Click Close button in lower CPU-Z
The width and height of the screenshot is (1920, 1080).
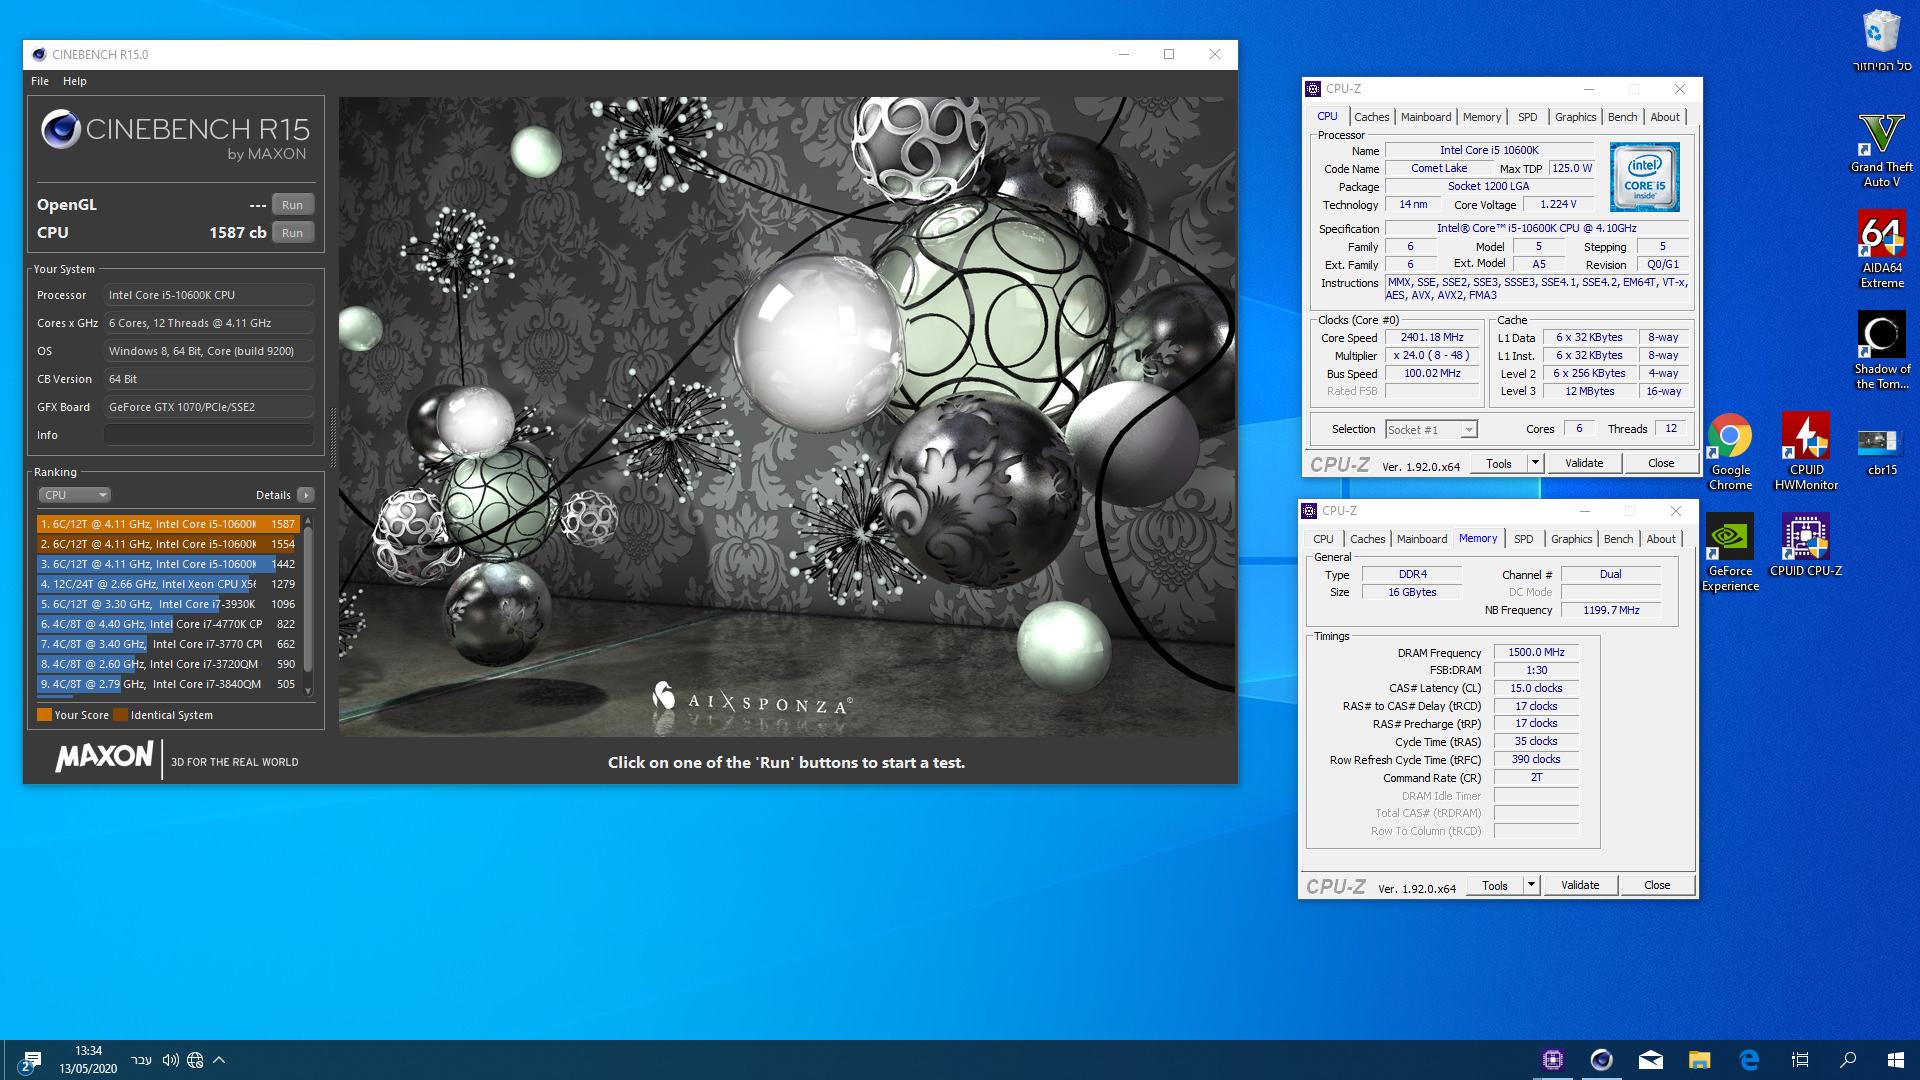tap(1657, 885)
